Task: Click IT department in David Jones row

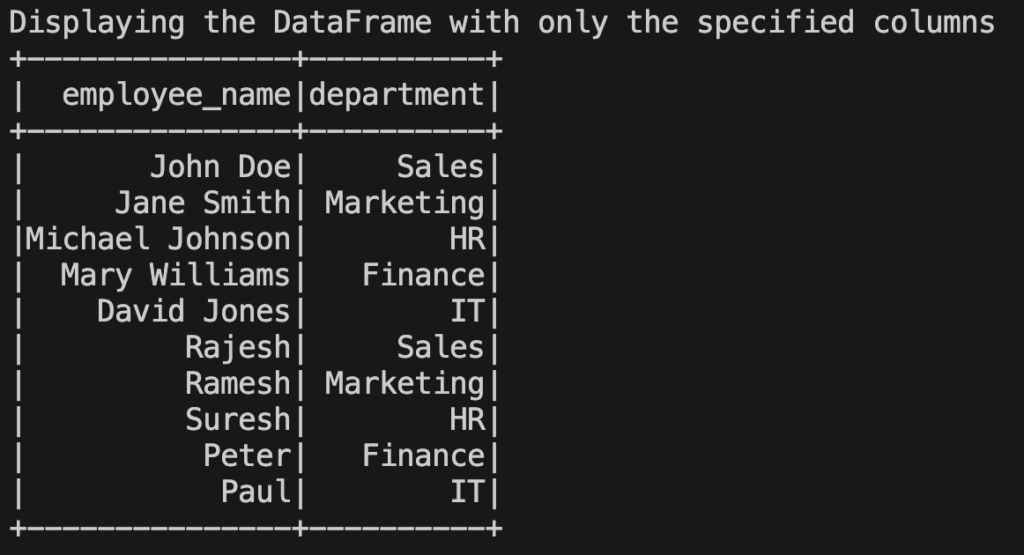Action: [x=467, y=311]
